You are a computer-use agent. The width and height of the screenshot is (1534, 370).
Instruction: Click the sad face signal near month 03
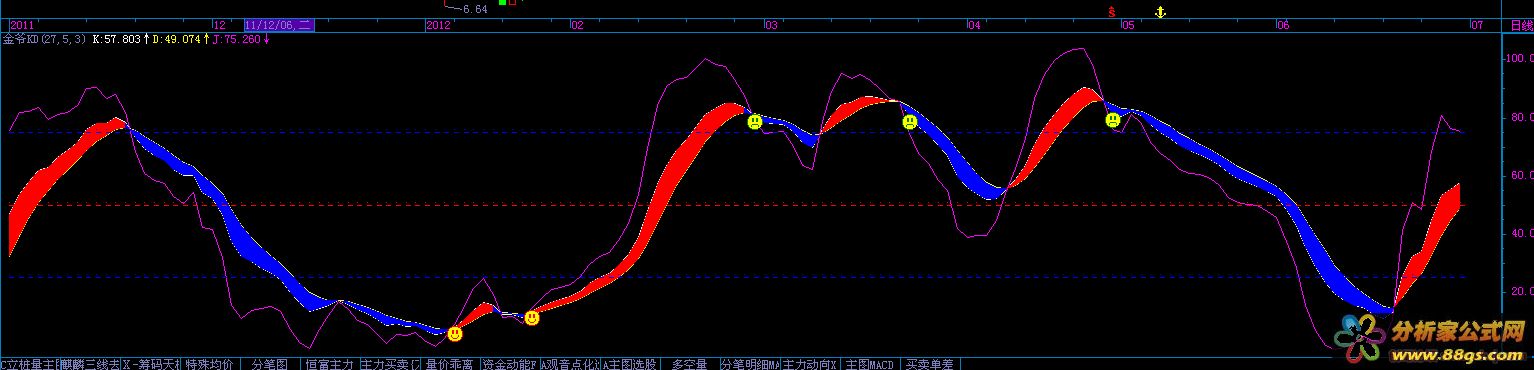[x=755, y=122]
